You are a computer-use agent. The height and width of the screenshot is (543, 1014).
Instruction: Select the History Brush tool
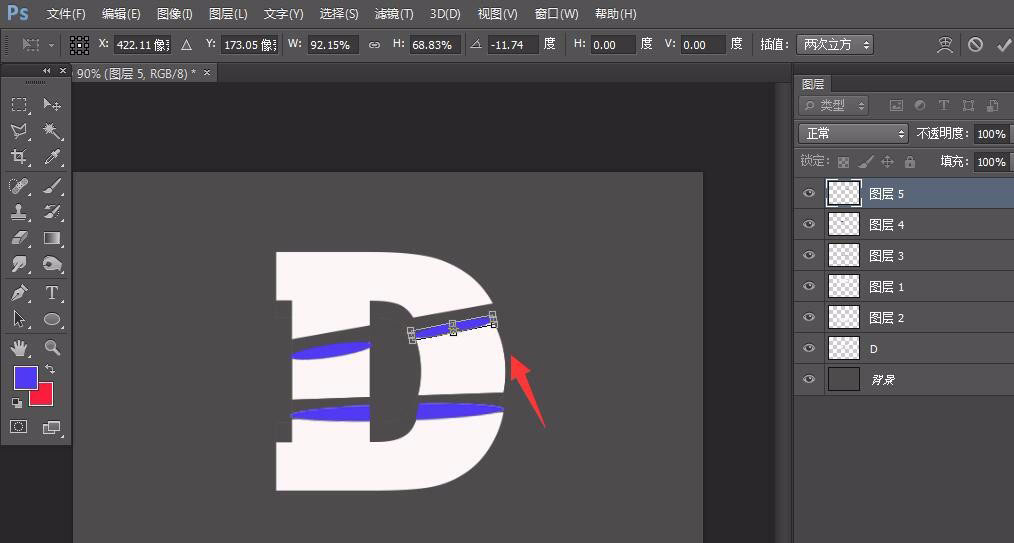(x=52, y=212)
